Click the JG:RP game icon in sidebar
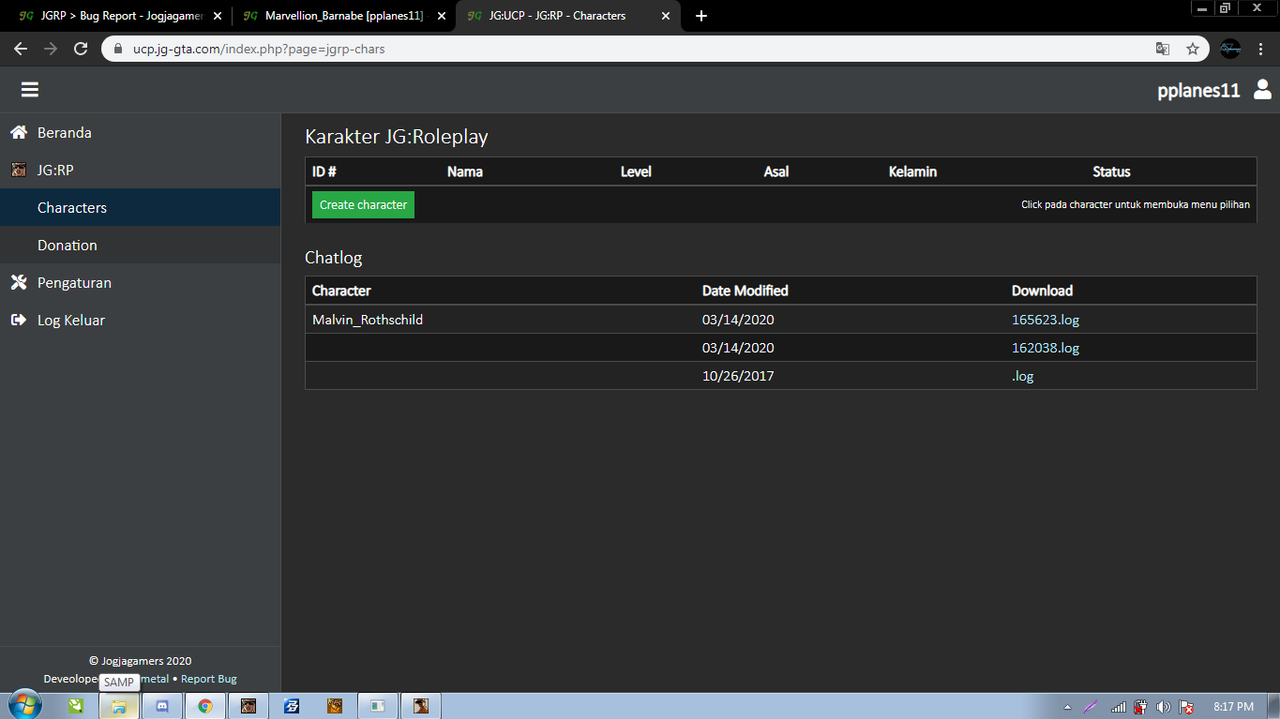This screenshot has width=1280, height=719. pyautogui.click(x=18, y=170)
